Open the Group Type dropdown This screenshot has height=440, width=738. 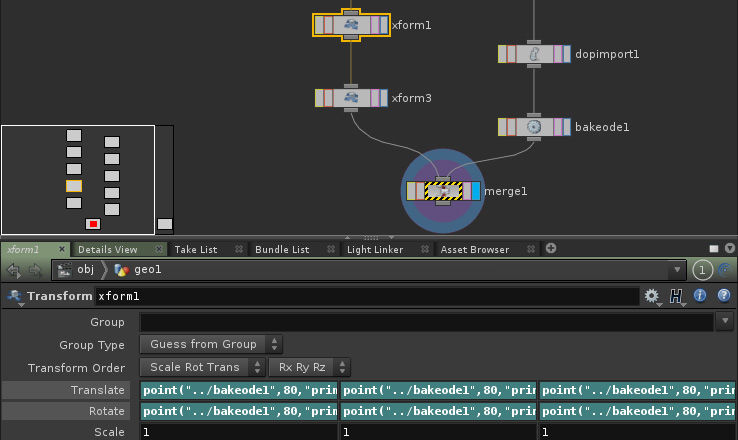pyautogui.click(x=211, y=344)
